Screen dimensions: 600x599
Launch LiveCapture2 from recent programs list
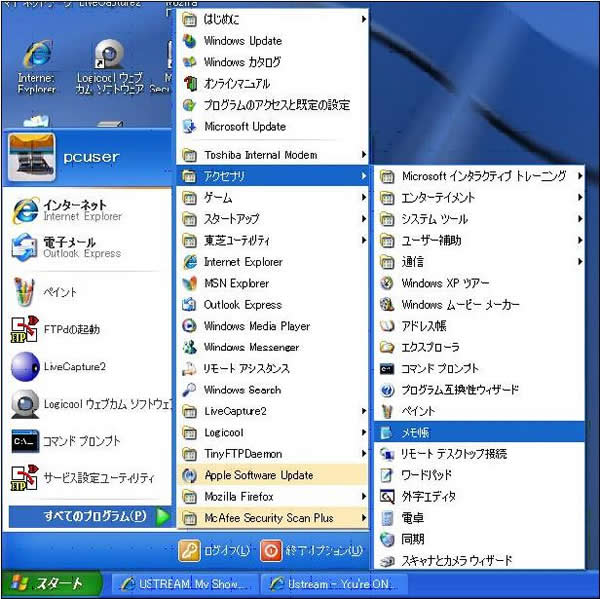pos(89,367)
